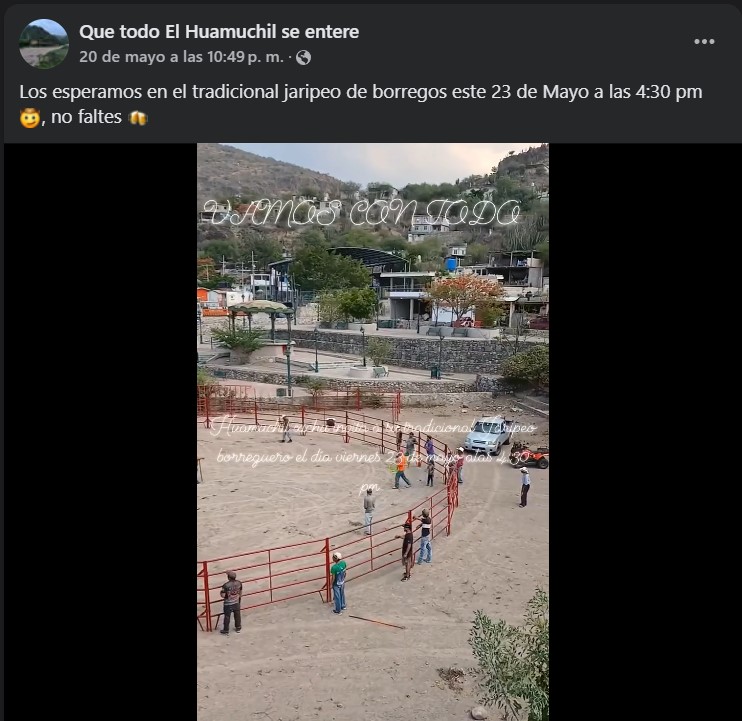The height and width of the screenshot is (721, 742).
Task: Click the man in dark shirt at fence corner
Action: 231,602
